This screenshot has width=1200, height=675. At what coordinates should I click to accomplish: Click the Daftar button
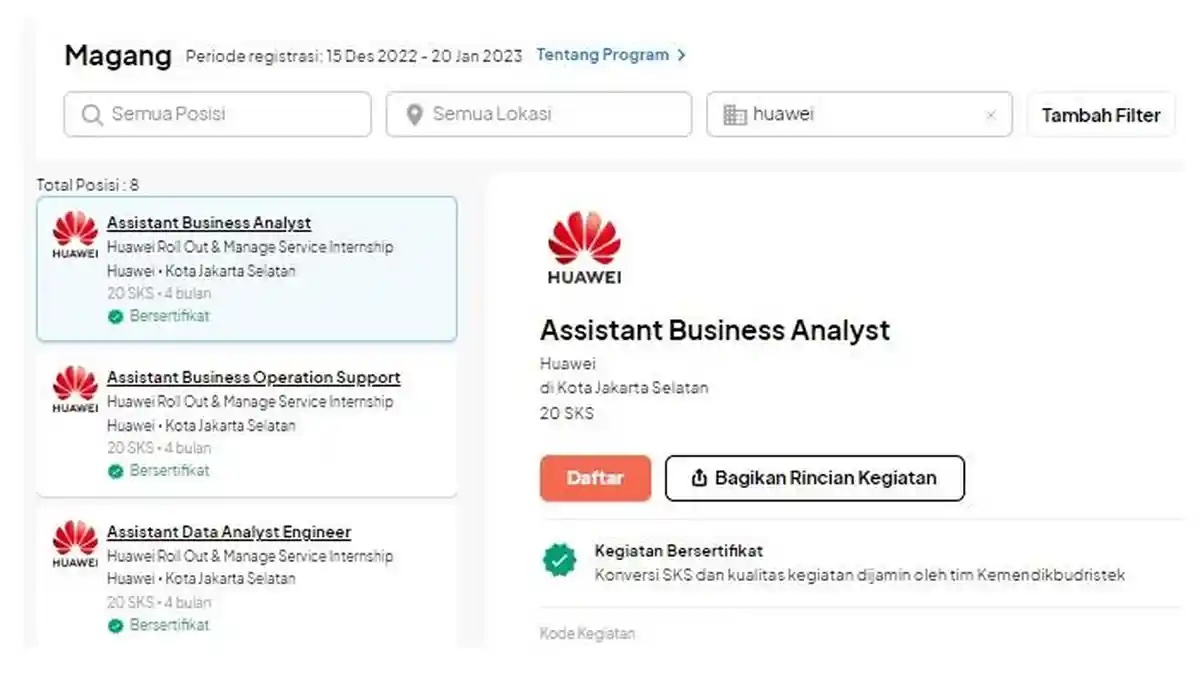[x=595, y=478]
